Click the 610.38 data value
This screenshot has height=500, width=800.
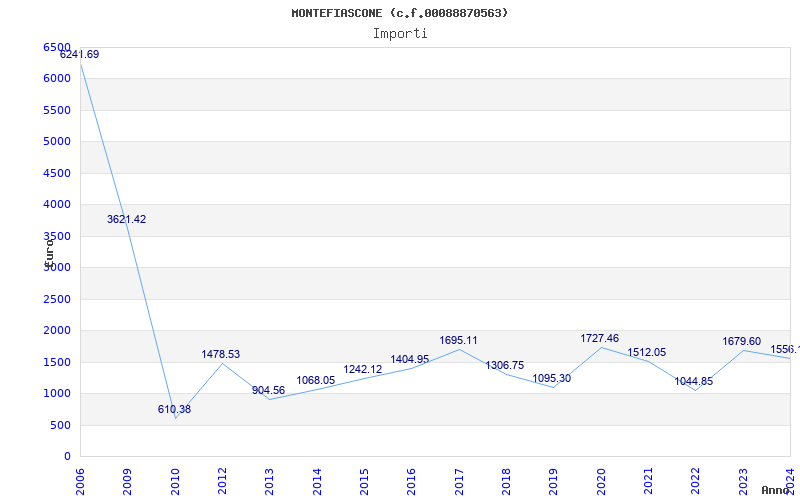174,409
